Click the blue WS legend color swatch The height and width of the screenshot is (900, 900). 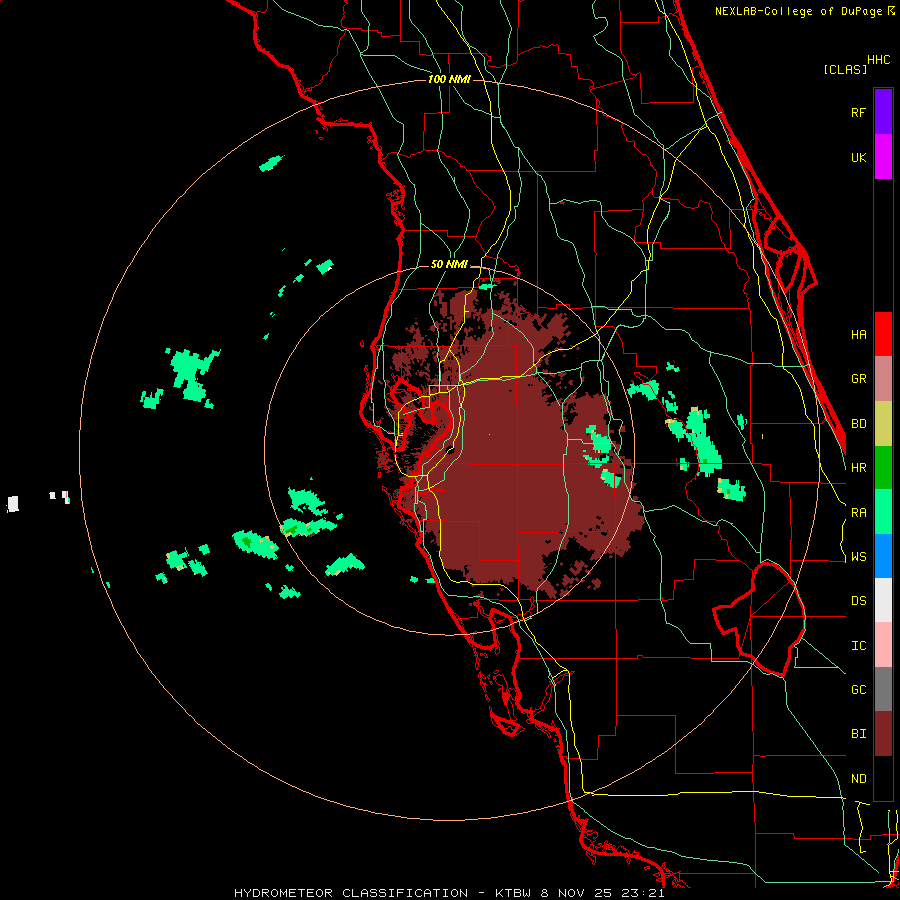[883, 556]
